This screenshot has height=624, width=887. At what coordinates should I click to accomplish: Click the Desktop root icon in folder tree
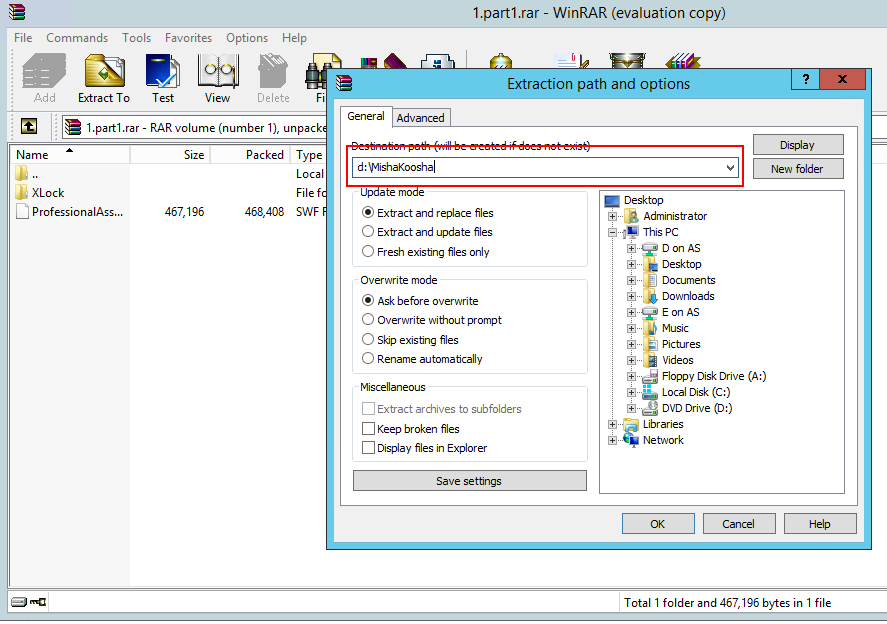[x=612, y=200]
